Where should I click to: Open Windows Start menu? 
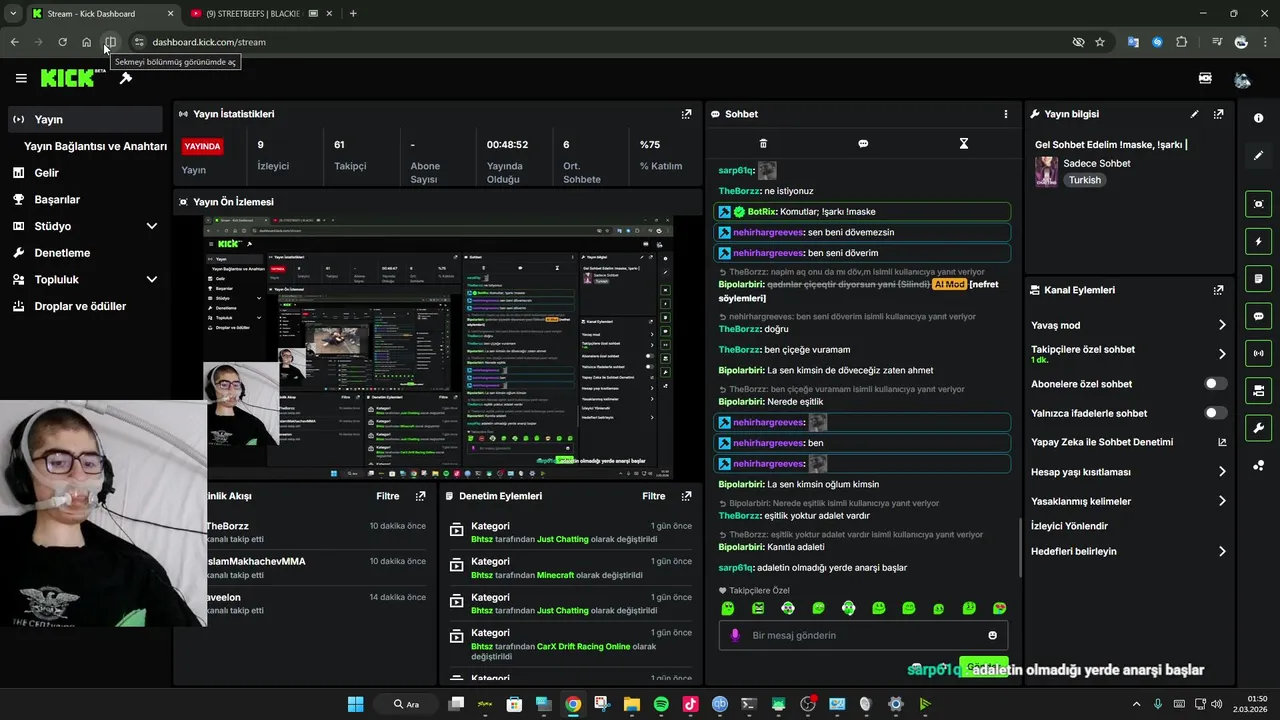click(x=355, y=704)
